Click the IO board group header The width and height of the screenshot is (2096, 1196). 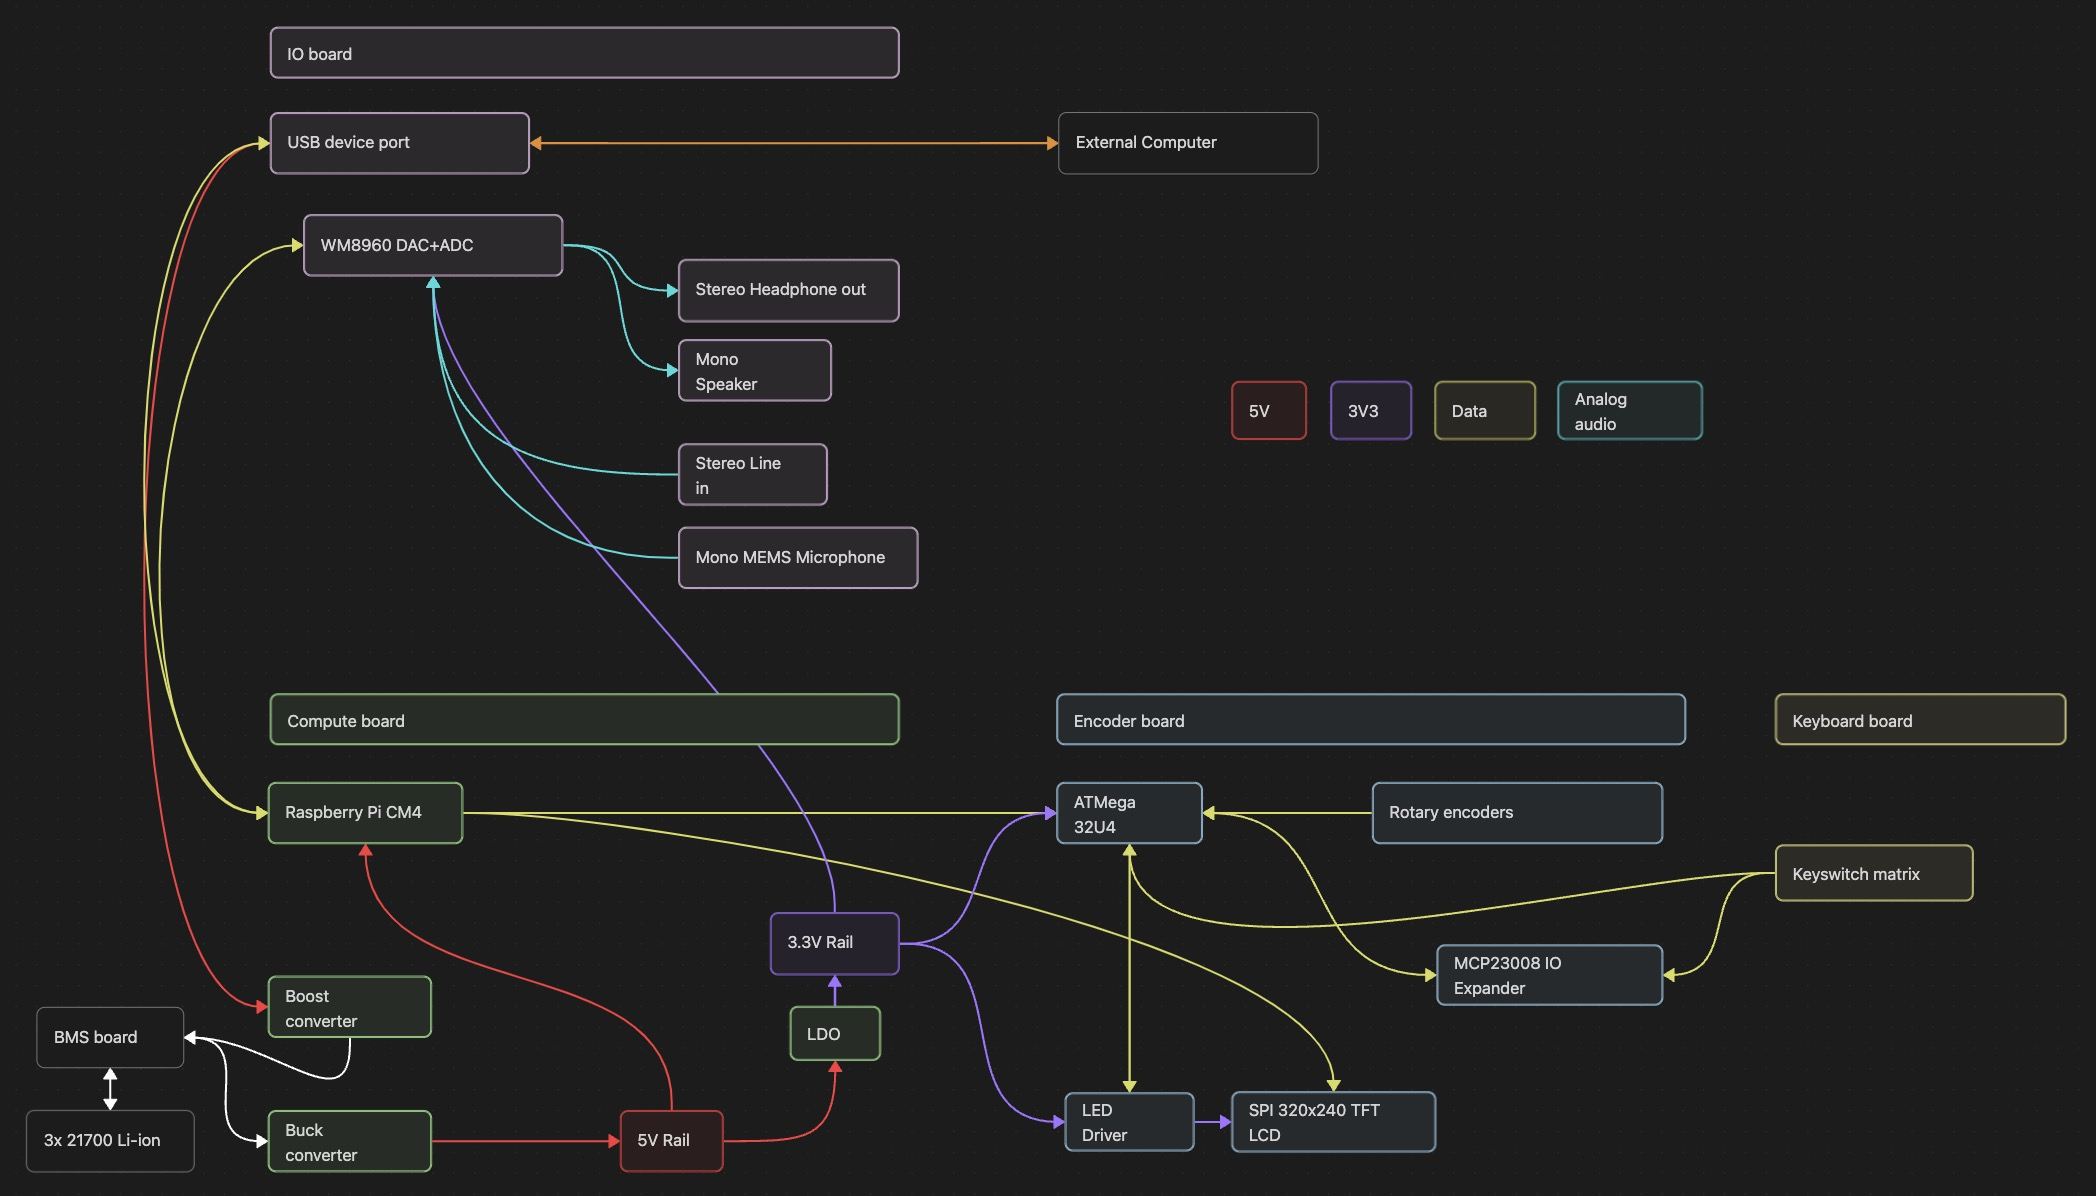pyautogui.click(x=584, y=53)
